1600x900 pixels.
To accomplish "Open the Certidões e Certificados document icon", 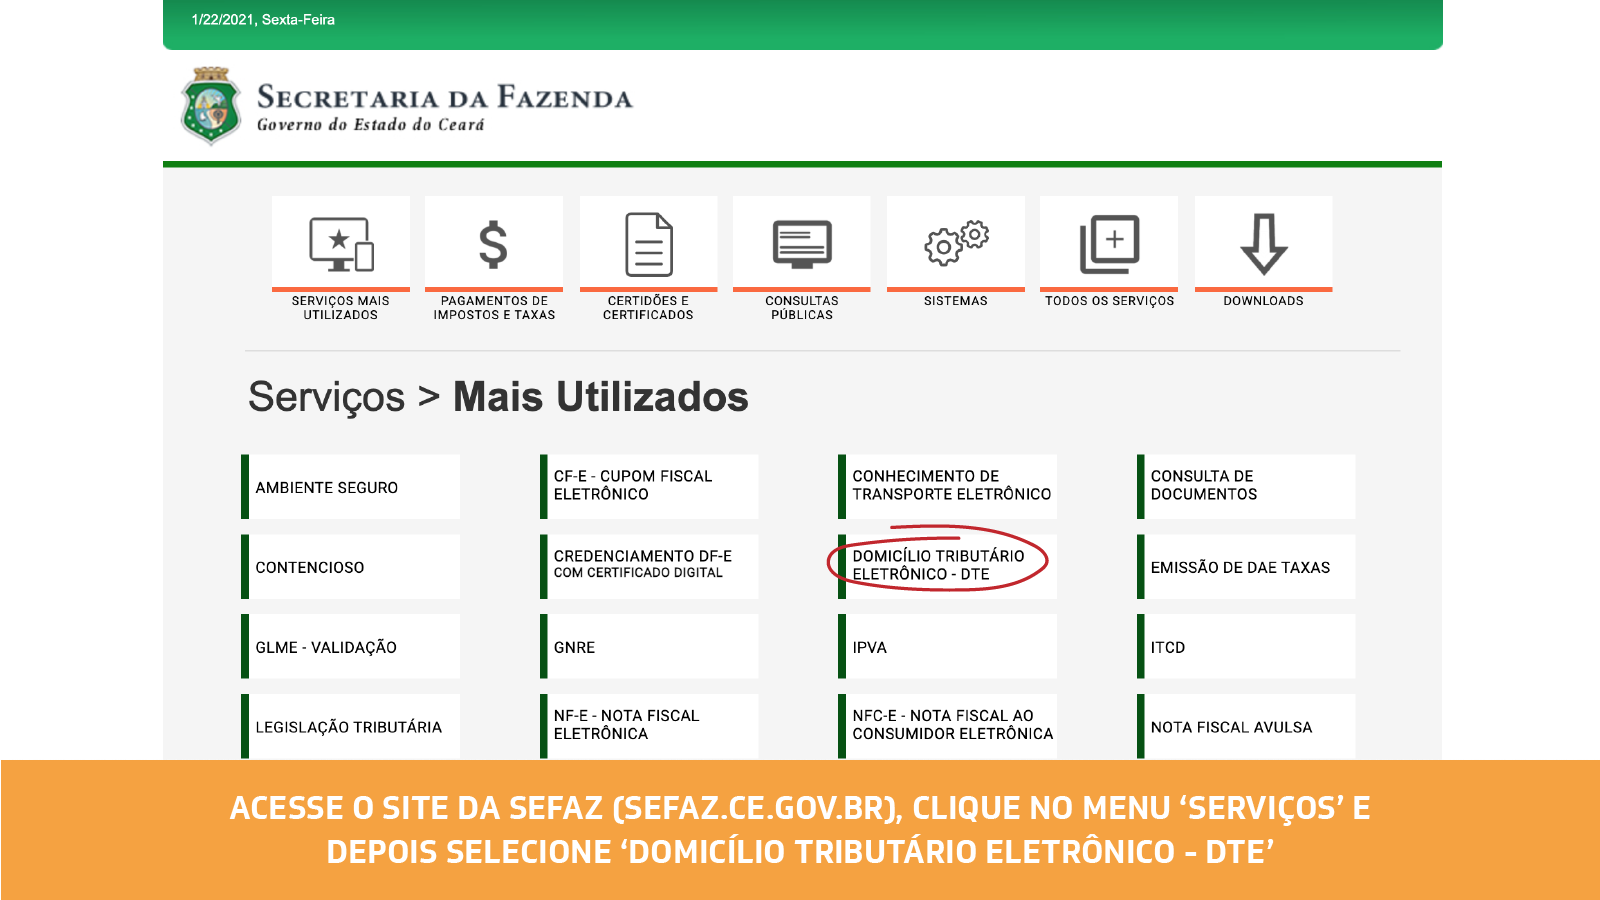I will pos(648,244).
